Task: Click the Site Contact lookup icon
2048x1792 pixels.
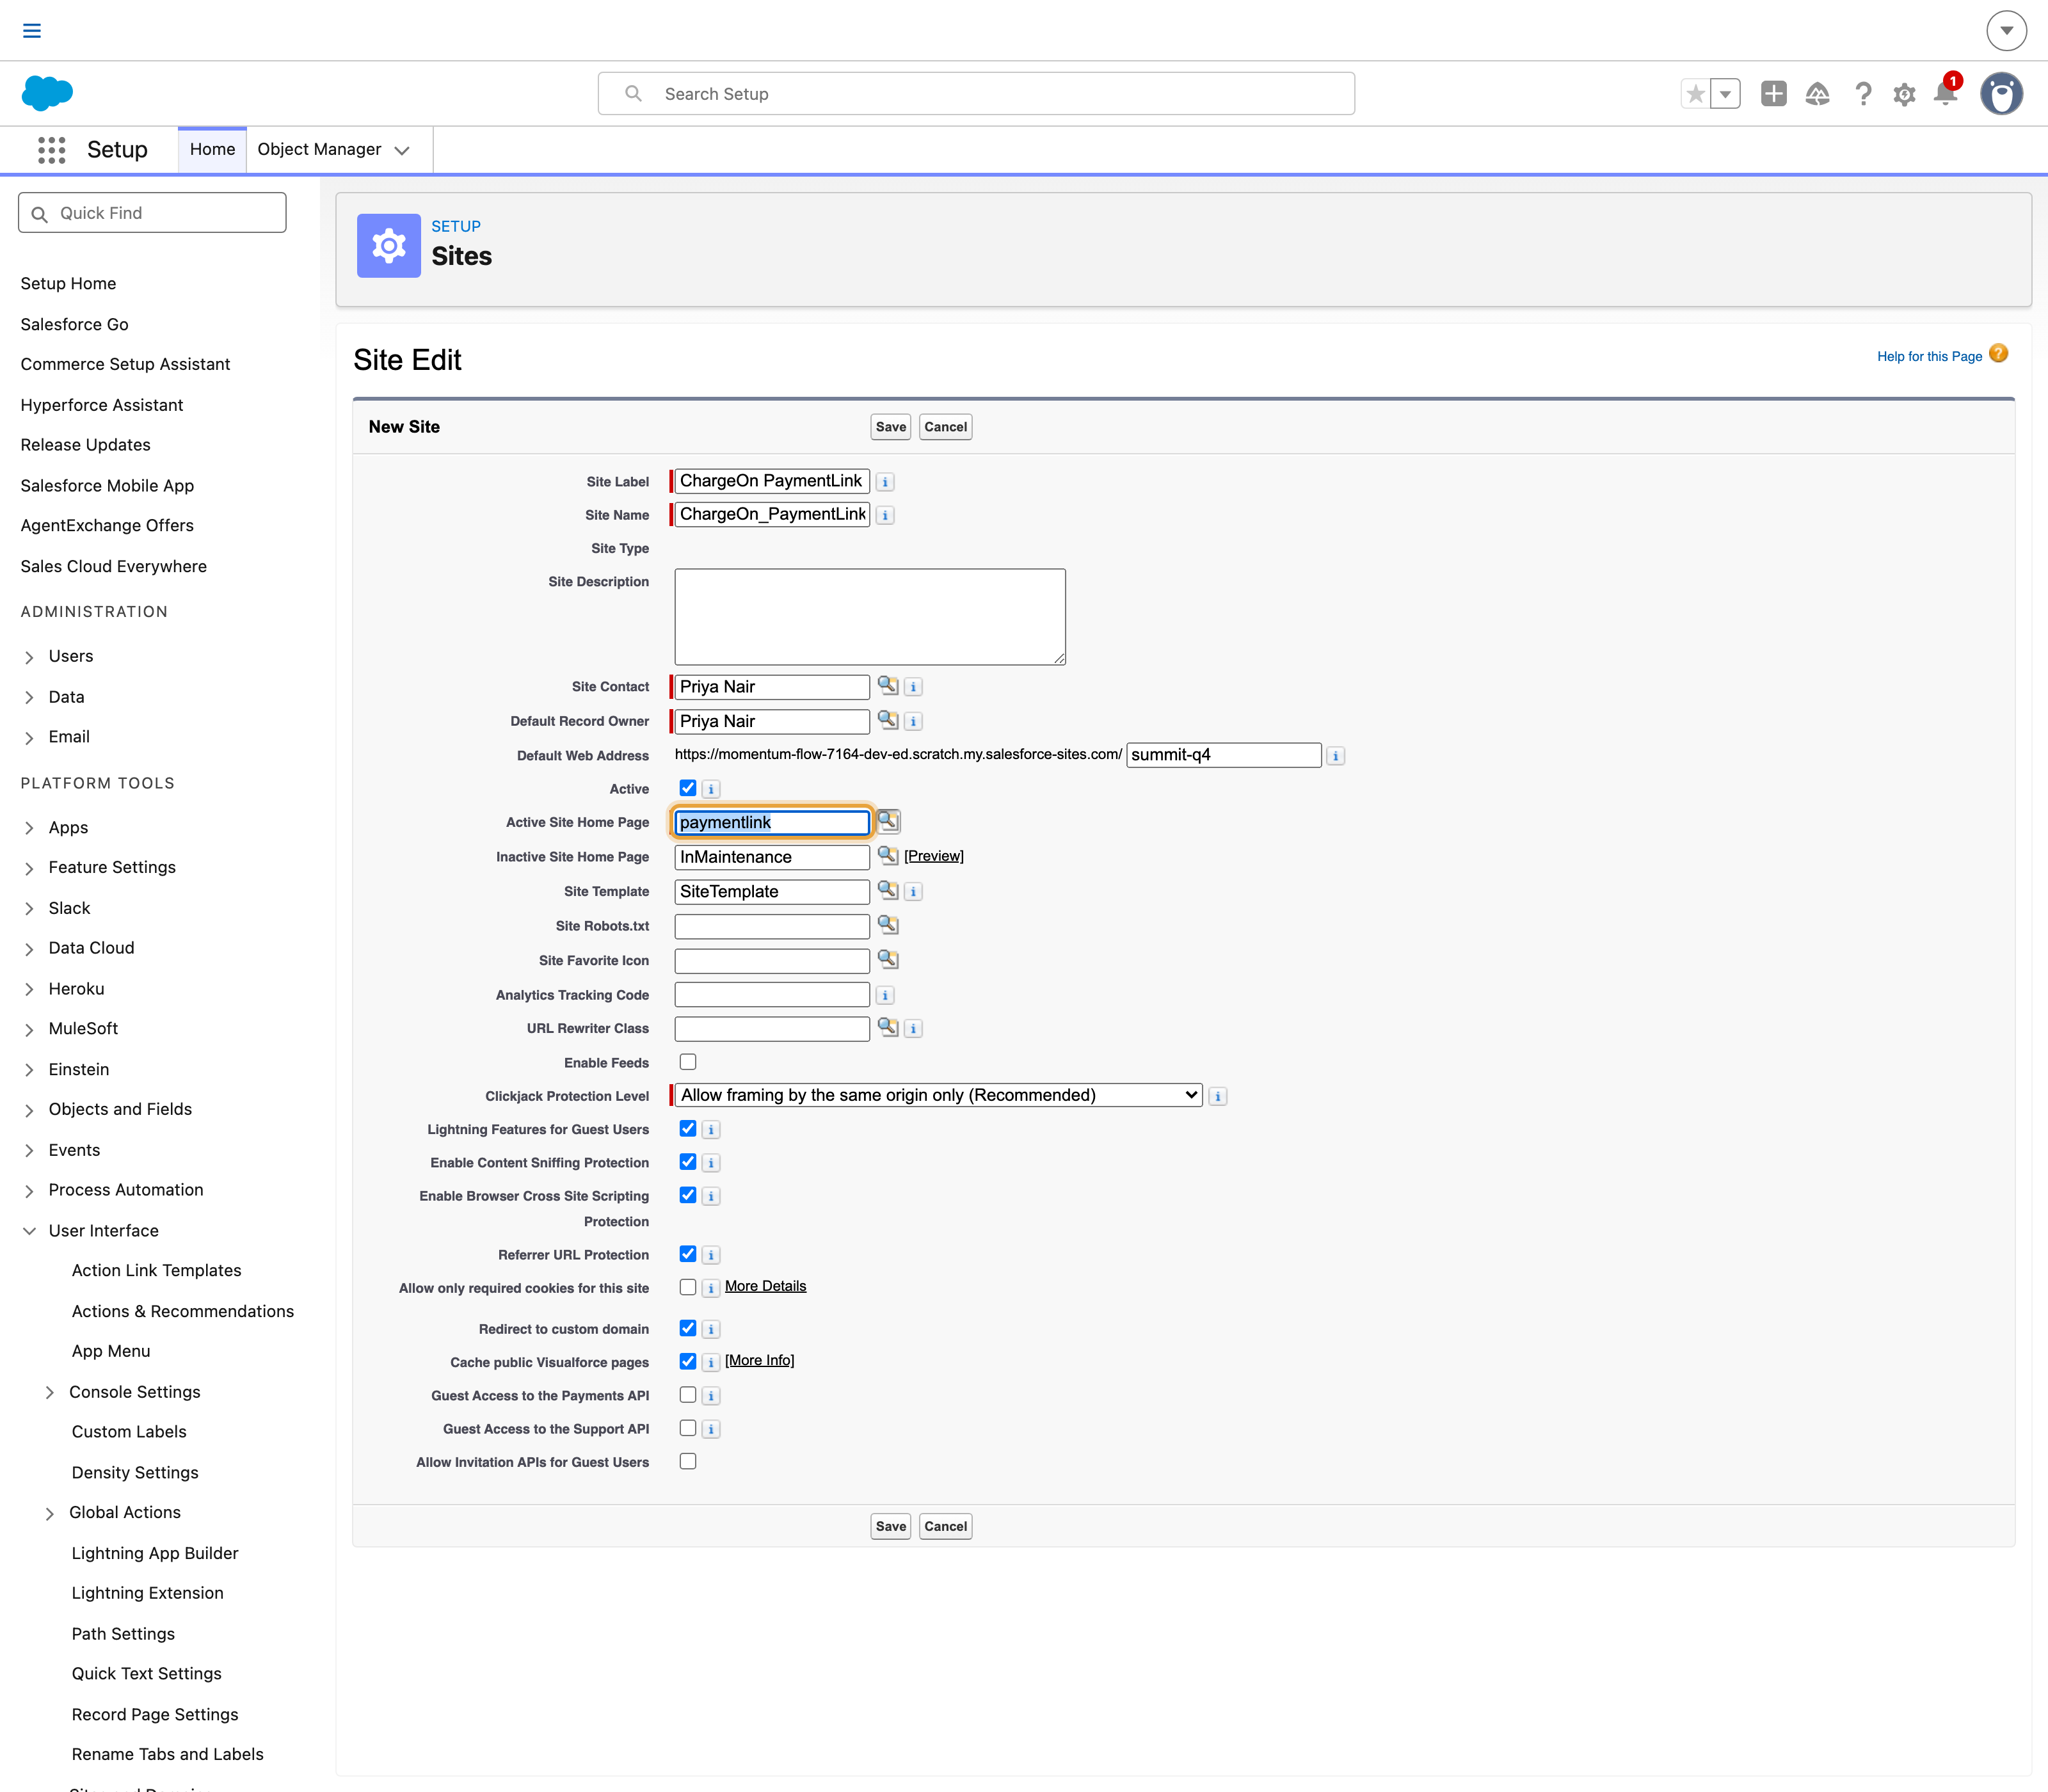Action: [888, 686]
